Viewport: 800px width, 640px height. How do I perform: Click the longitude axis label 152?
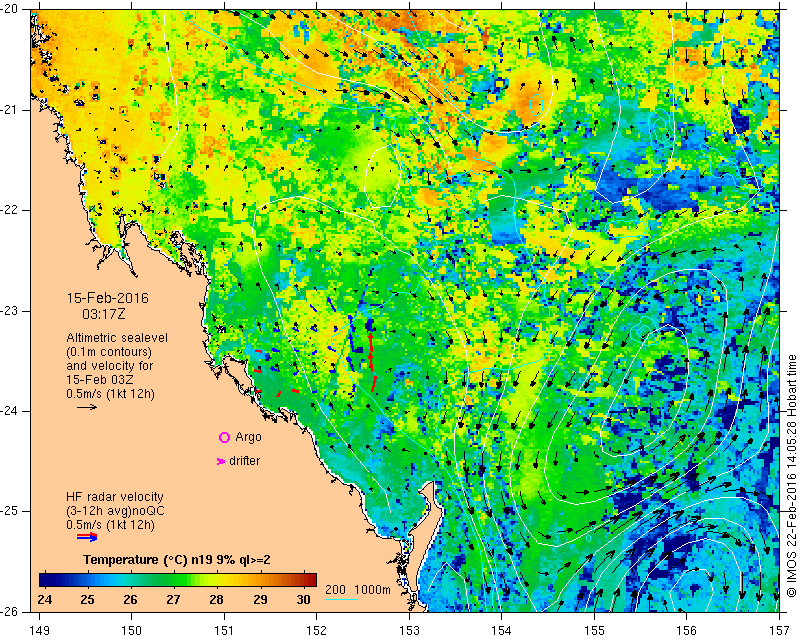[x=316, y=631]
